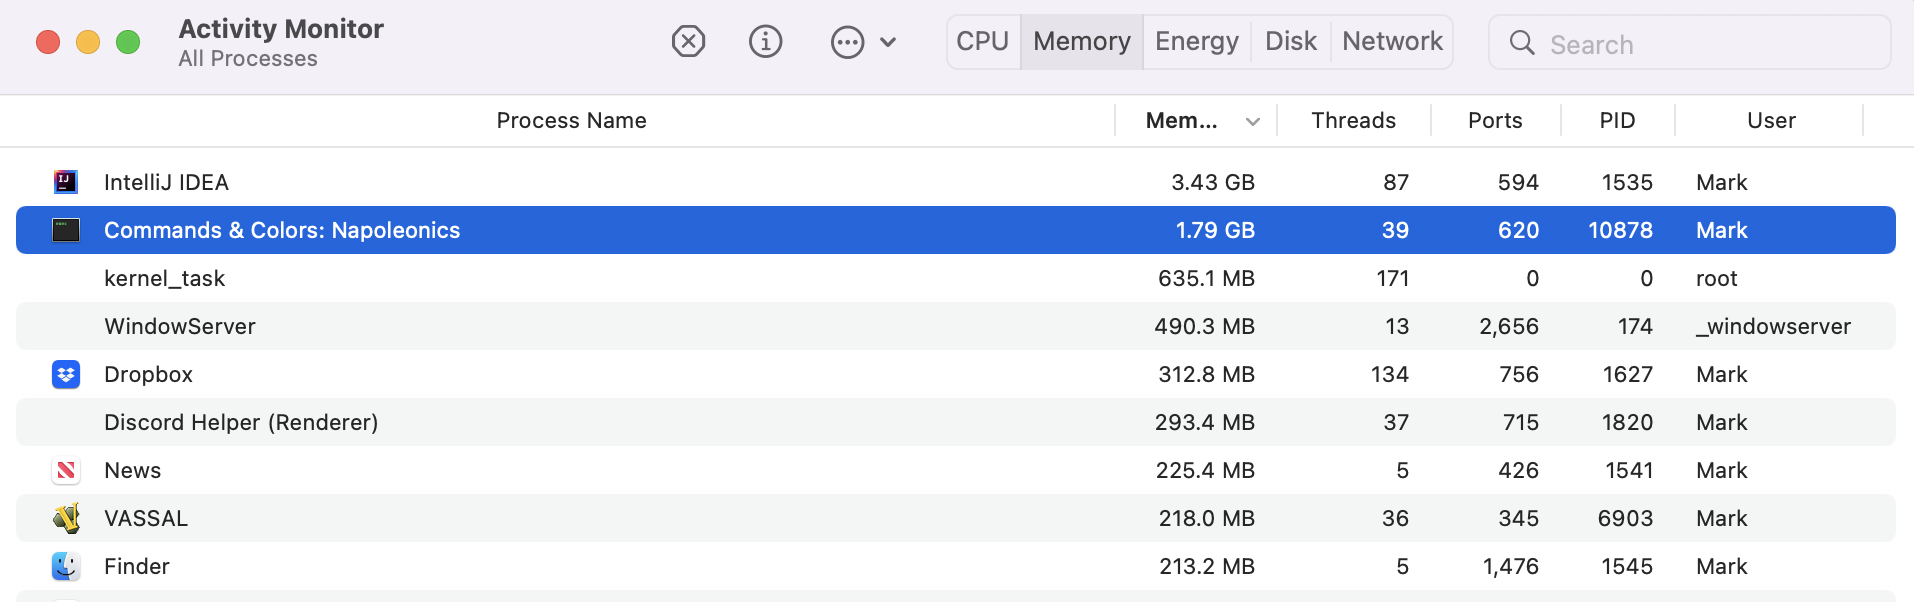1914x602 pixels.
Task: Click the 225.4 MB memory value
Action: 1205,470
